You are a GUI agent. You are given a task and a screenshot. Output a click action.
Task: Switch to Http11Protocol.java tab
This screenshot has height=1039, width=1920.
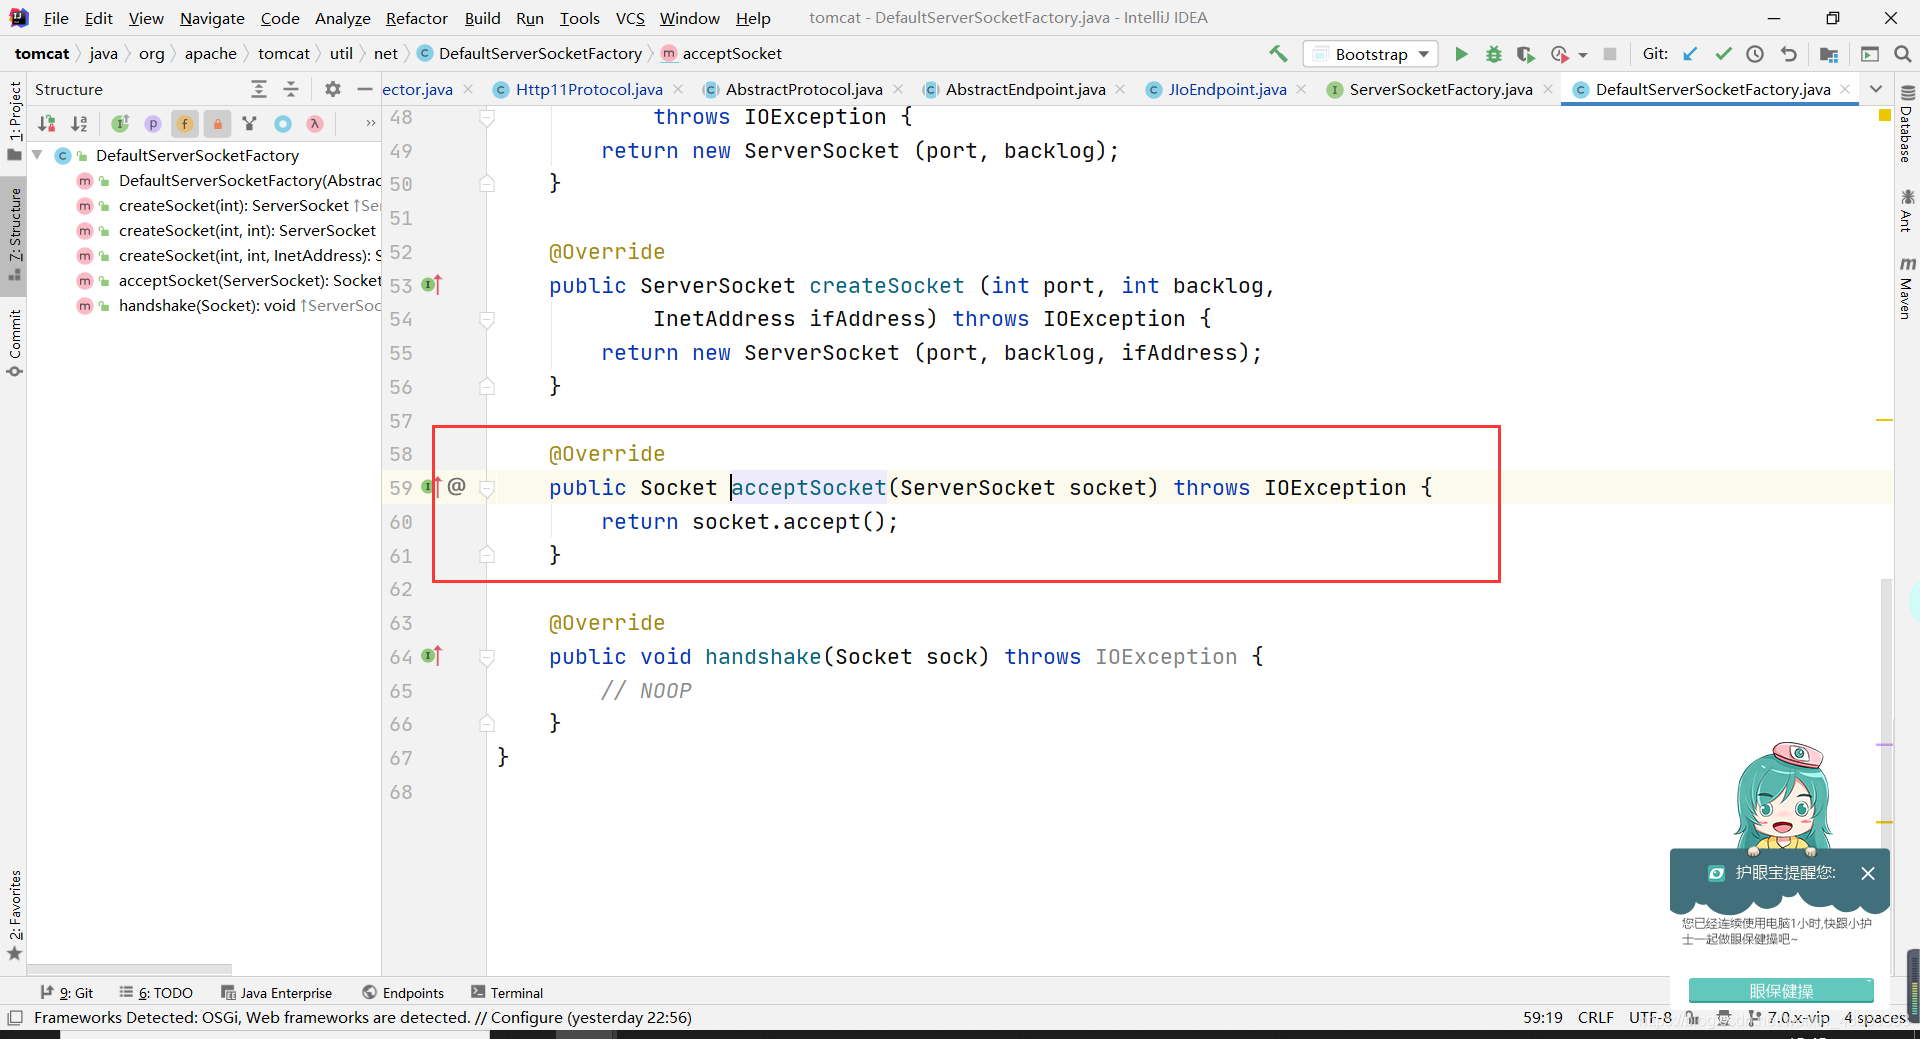tap(588, 89)
